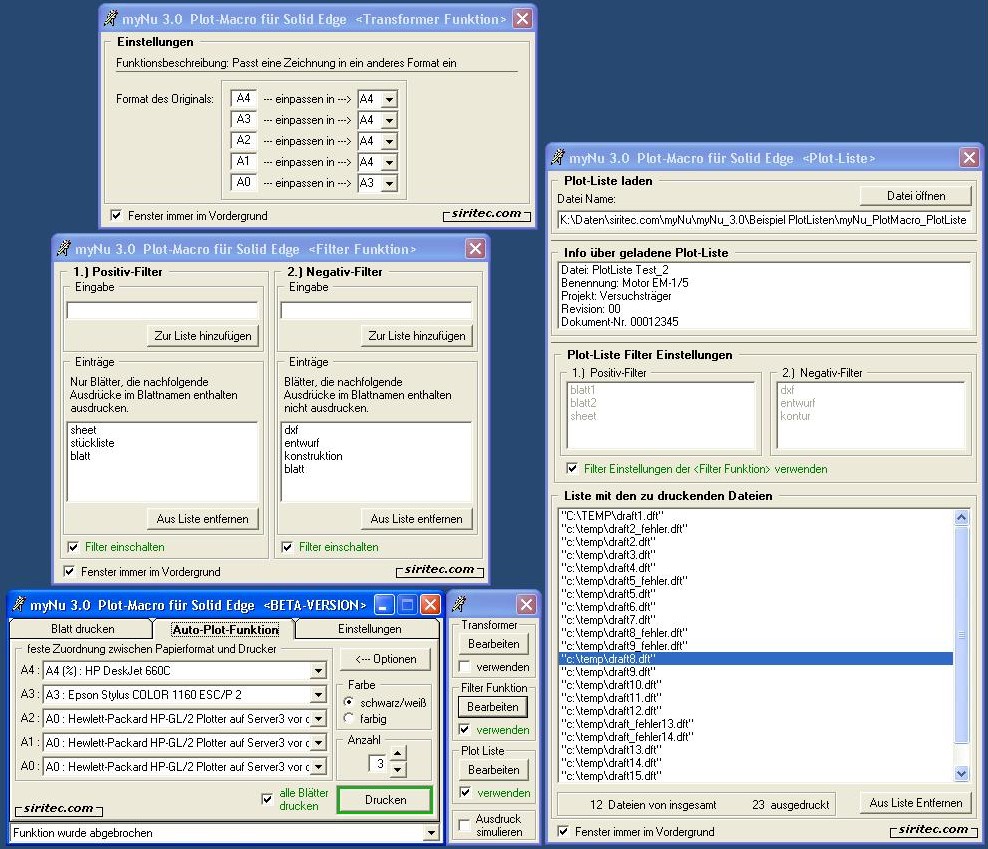Open the A1 printer assignment dropdown
Viewport: 988px width, 849px height.
tap(319, 743)
